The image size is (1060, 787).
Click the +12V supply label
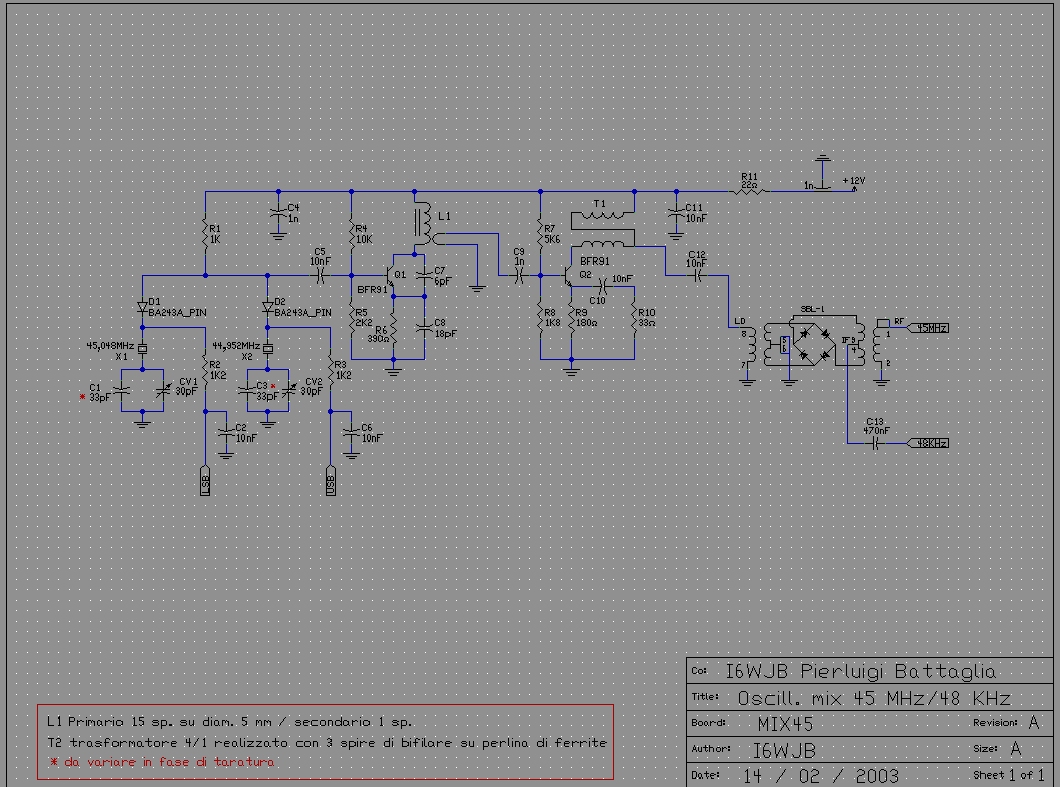tap(854, 181)
